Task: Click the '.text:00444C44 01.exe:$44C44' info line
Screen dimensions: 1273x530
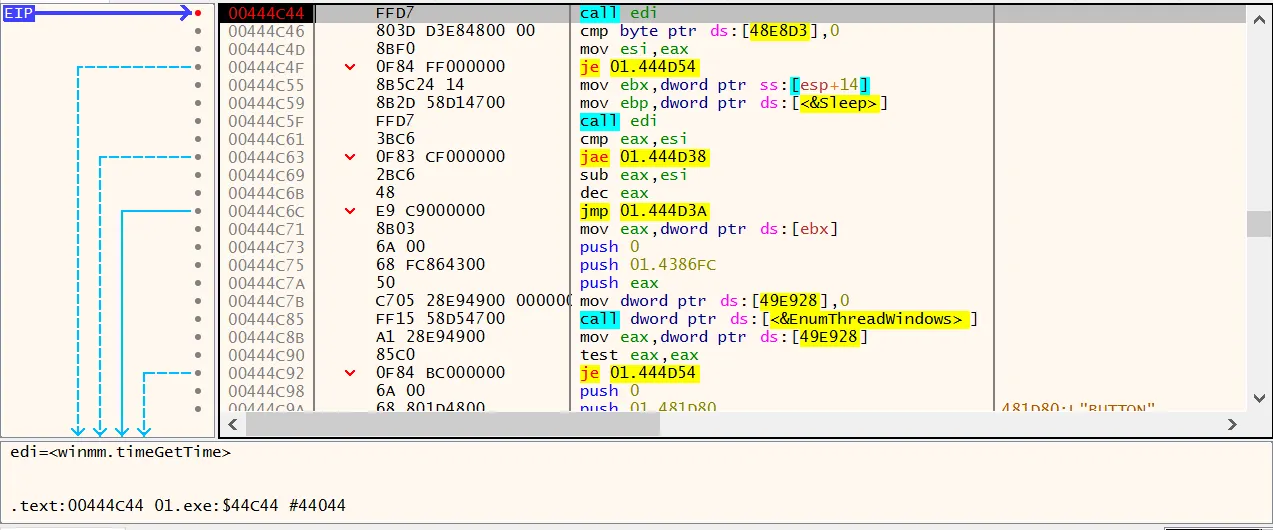Action: (178, 506)
